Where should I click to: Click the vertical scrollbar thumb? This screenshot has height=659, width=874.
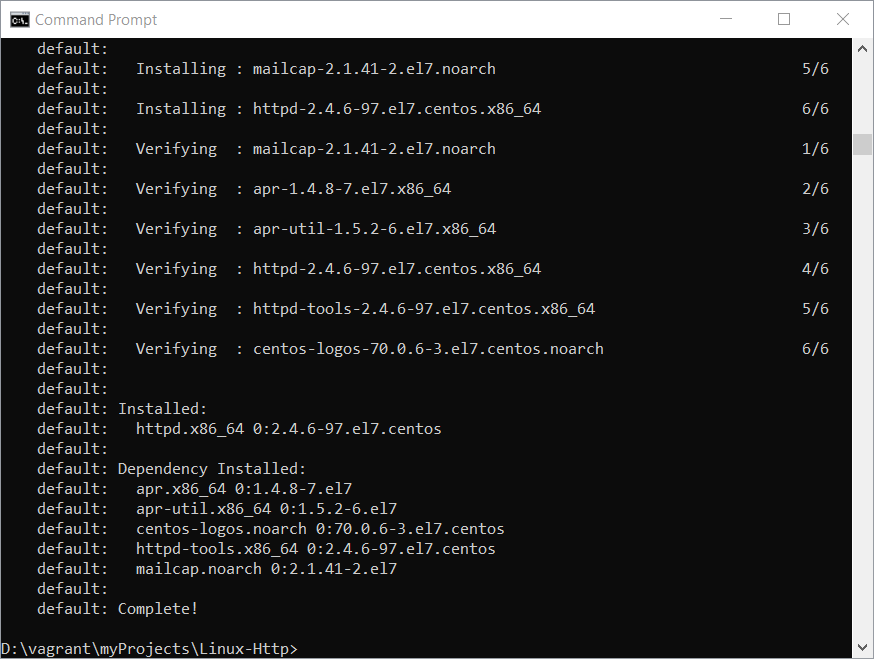(862, 144)
